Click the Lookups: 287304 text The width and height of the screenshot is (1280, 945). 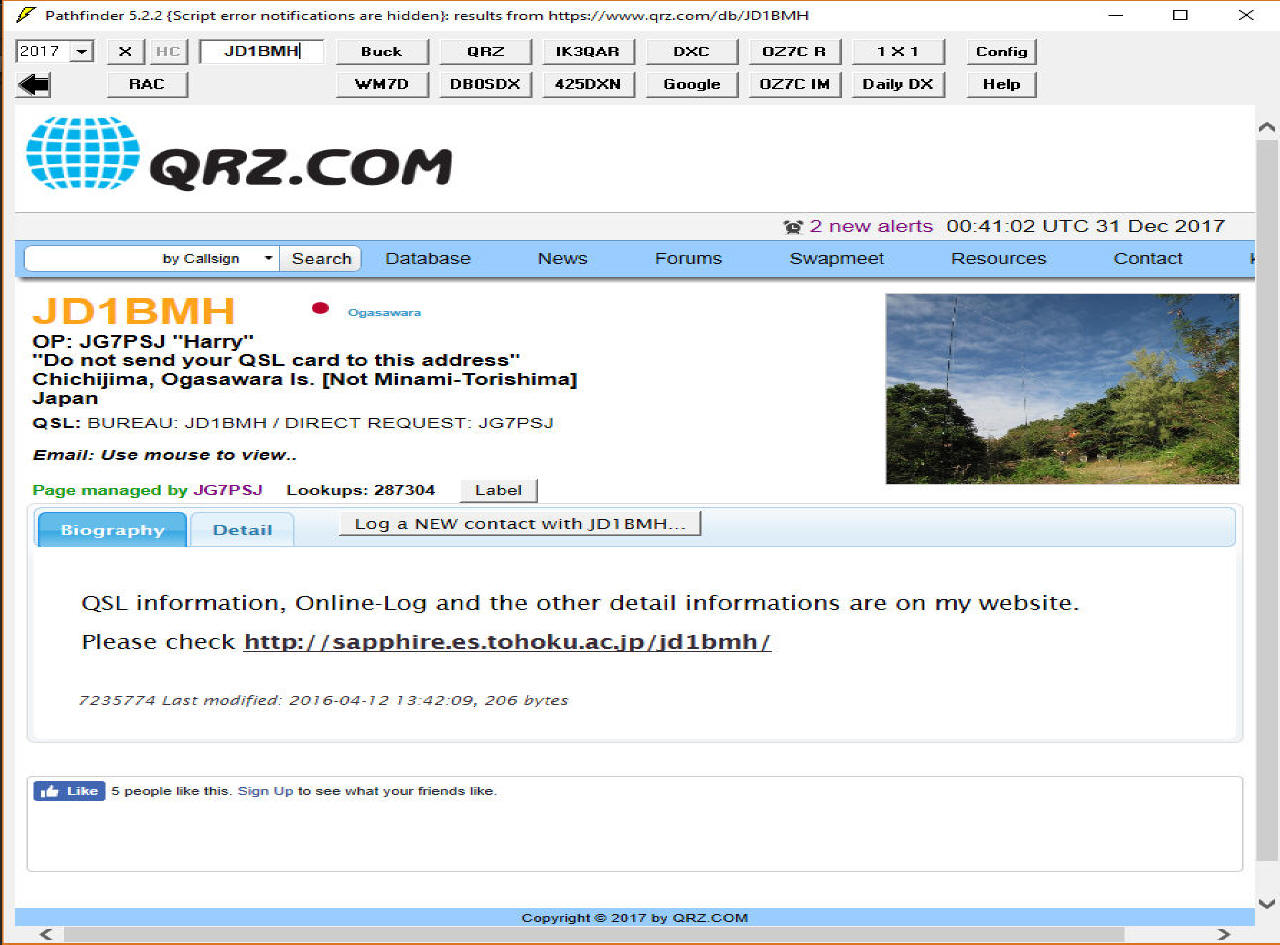tap(361, 490)
